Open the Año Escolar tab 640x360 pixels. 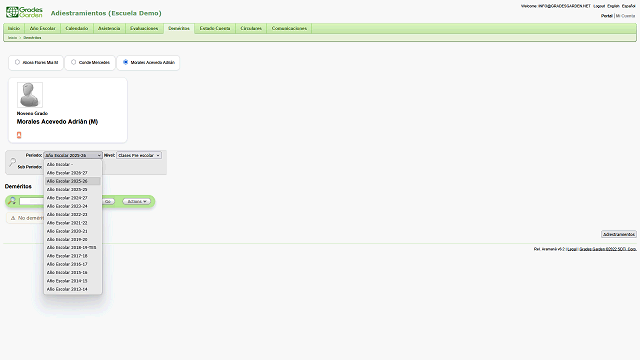point(42,28)
